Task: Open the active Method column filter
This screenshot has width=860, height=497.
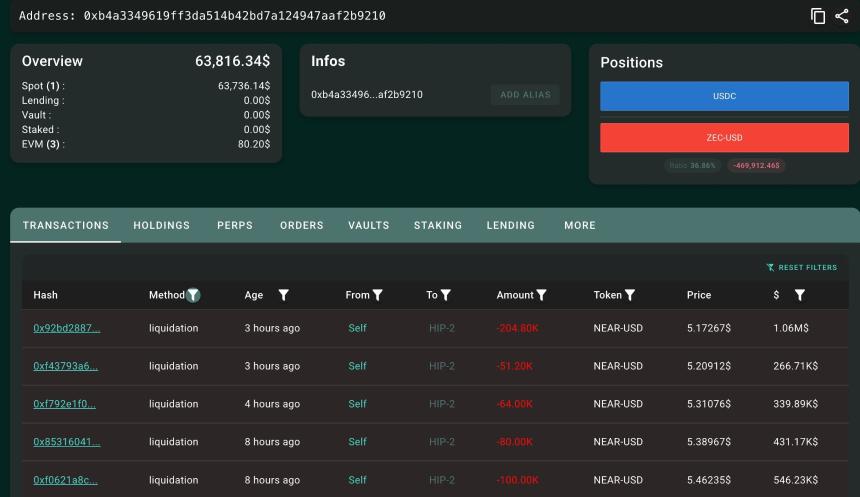Action: (x=193, y=295)
